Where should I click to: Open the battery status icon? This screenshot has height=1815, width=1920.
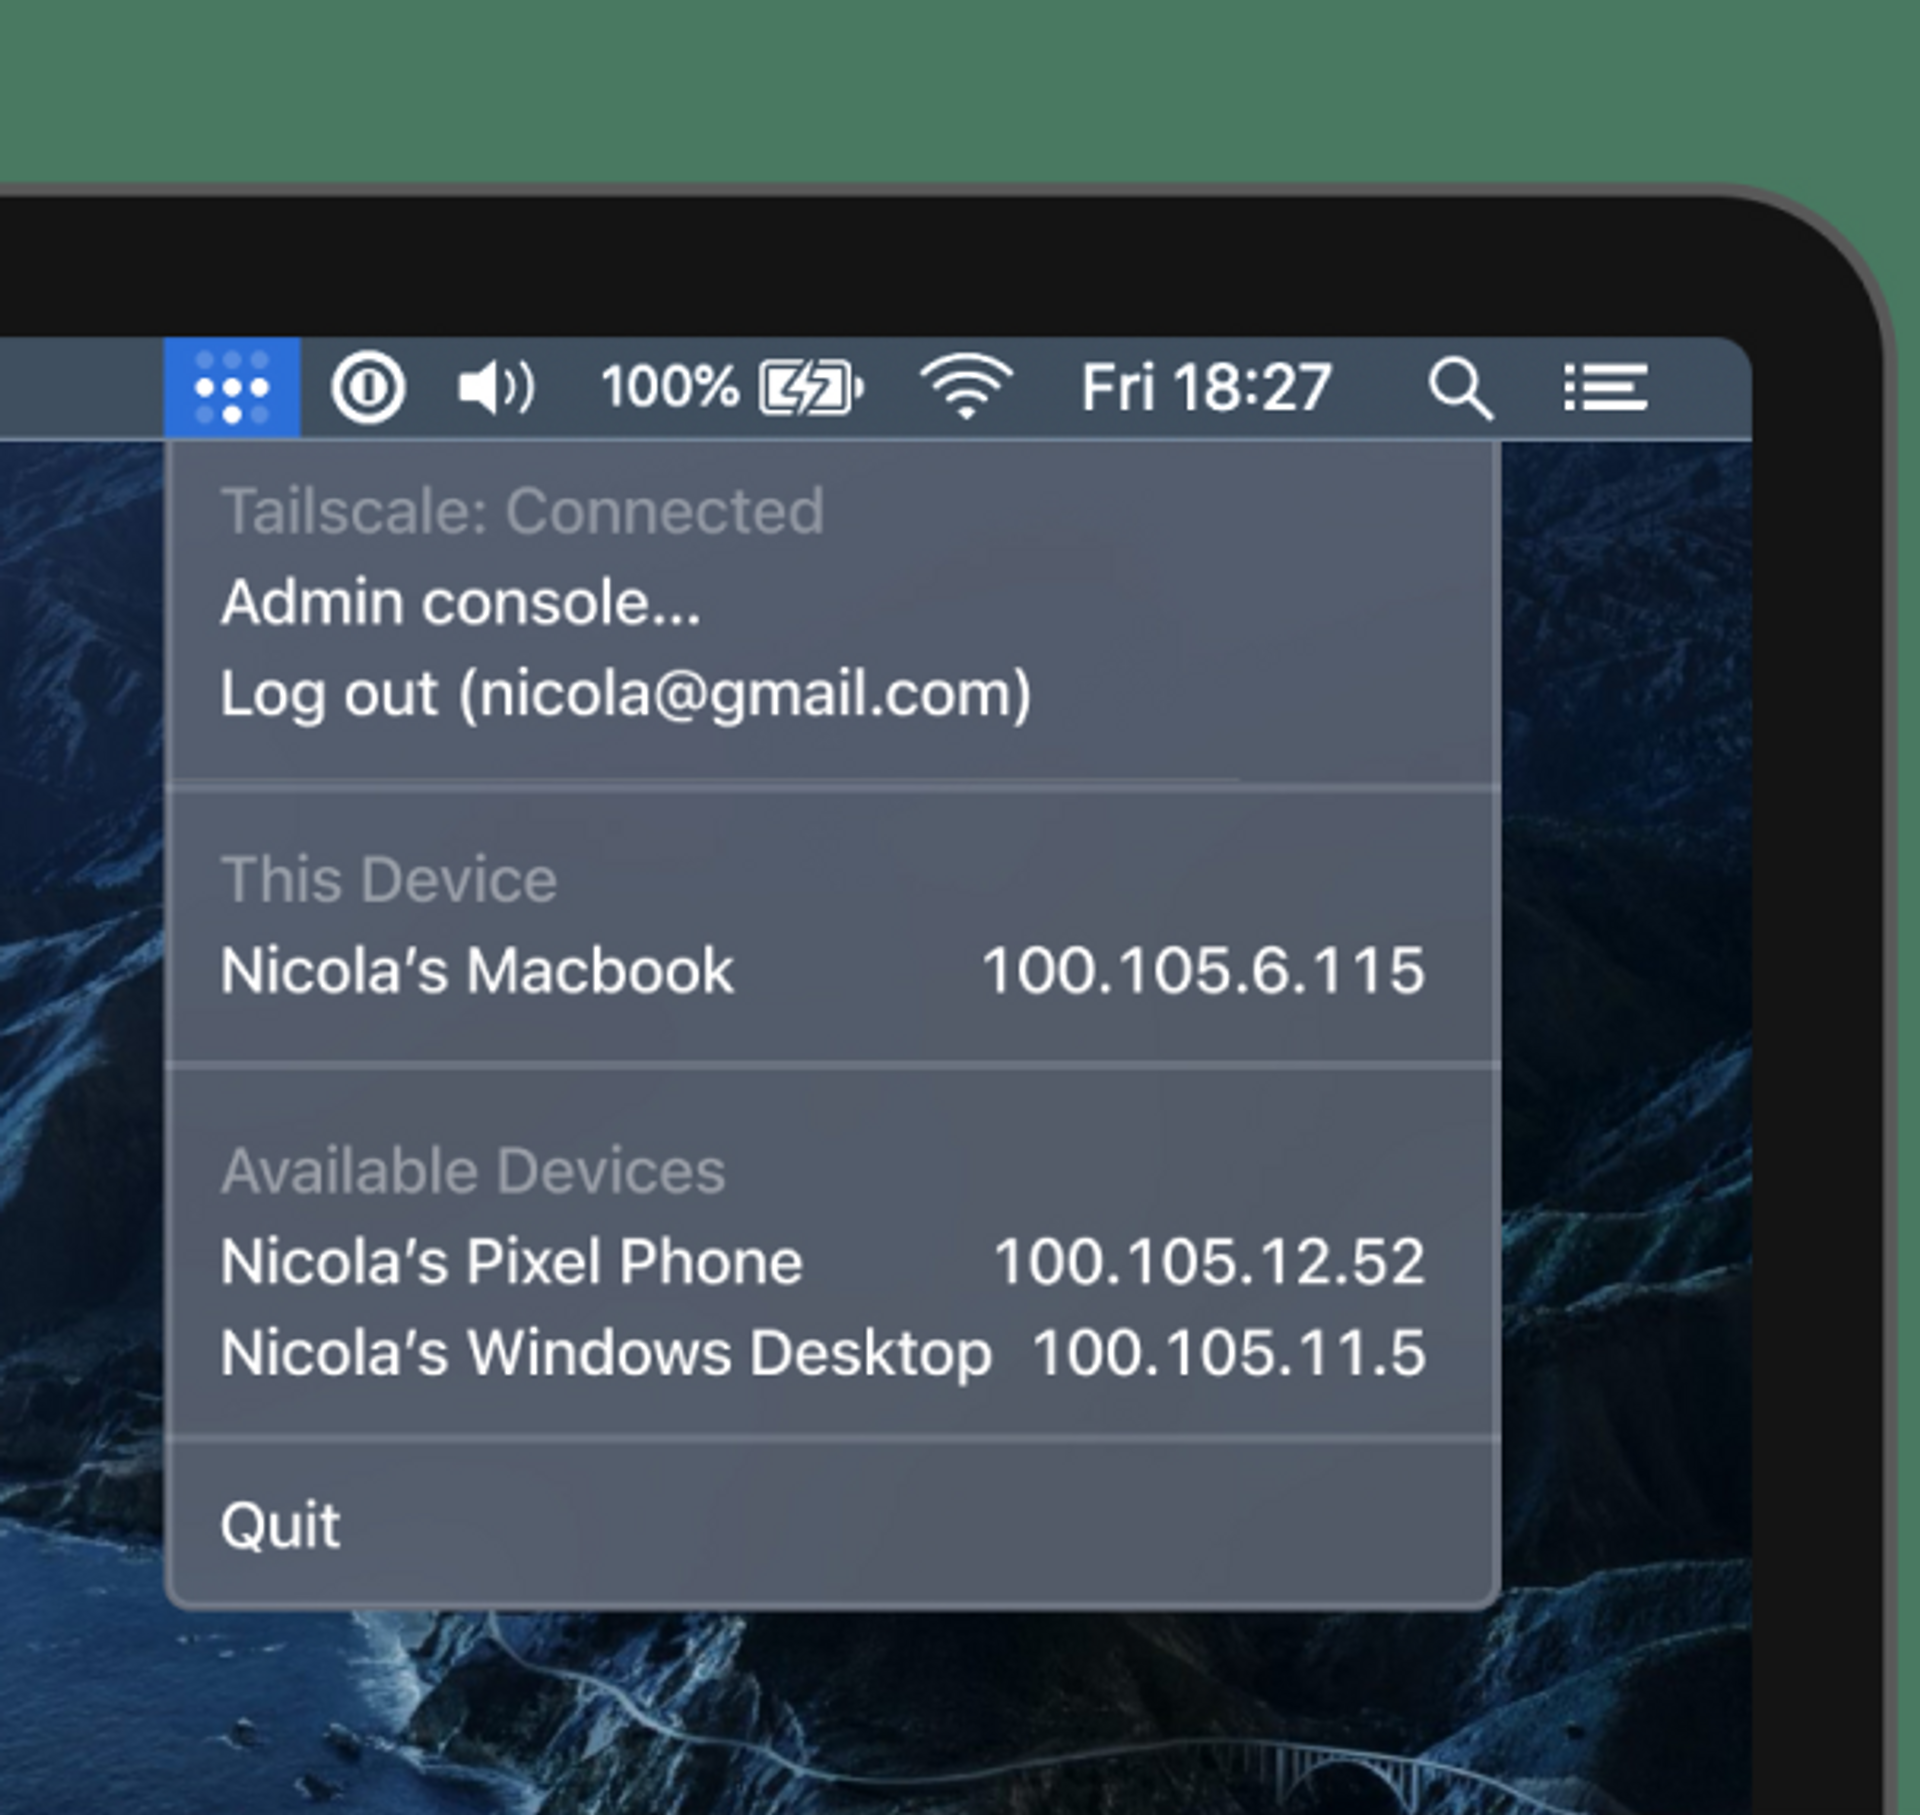tap(810, 387)
